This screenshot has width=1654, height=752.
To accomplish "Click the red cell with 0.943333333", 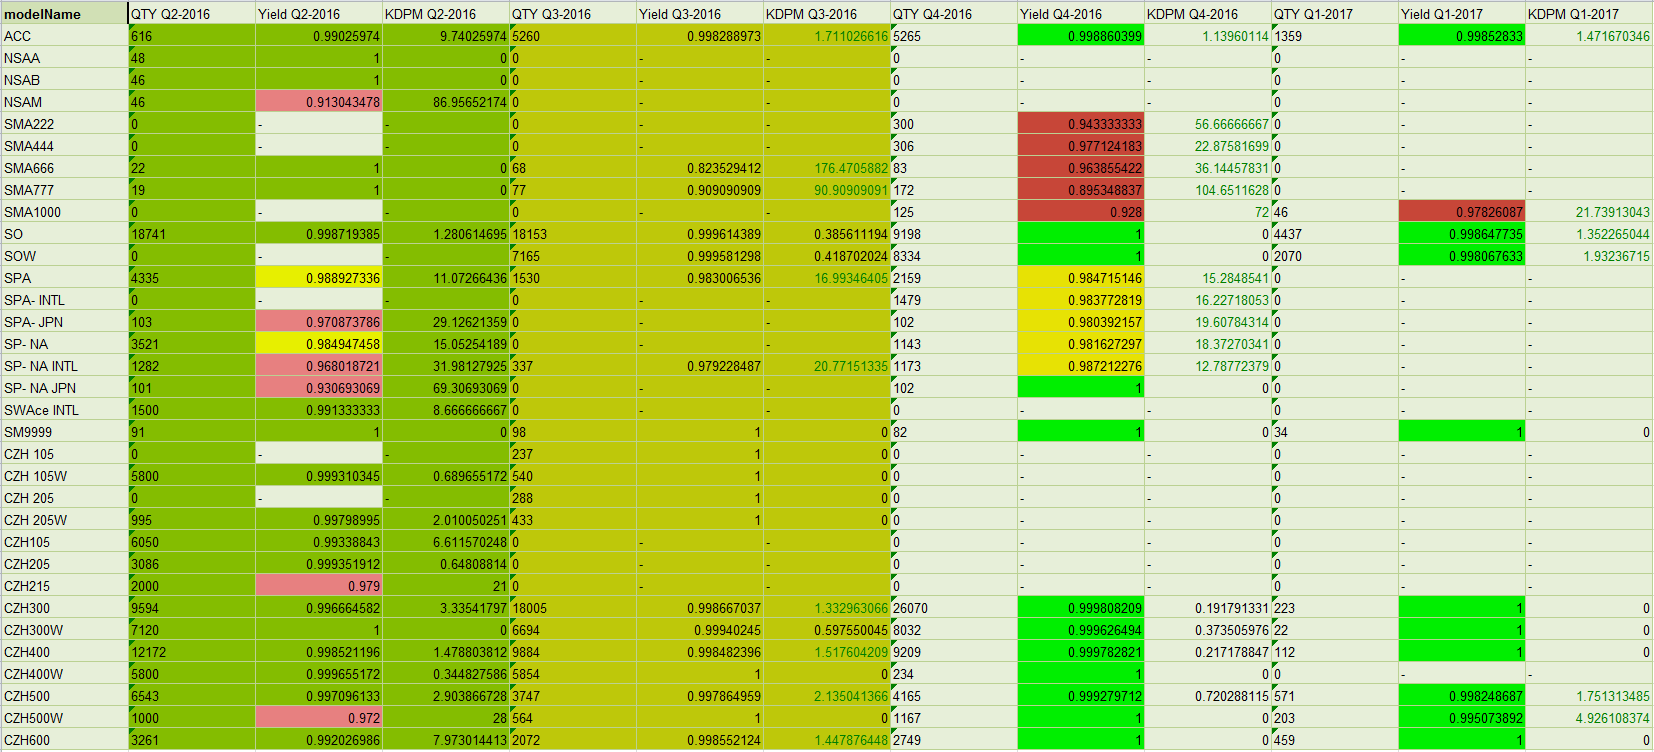I will 1081,124.
